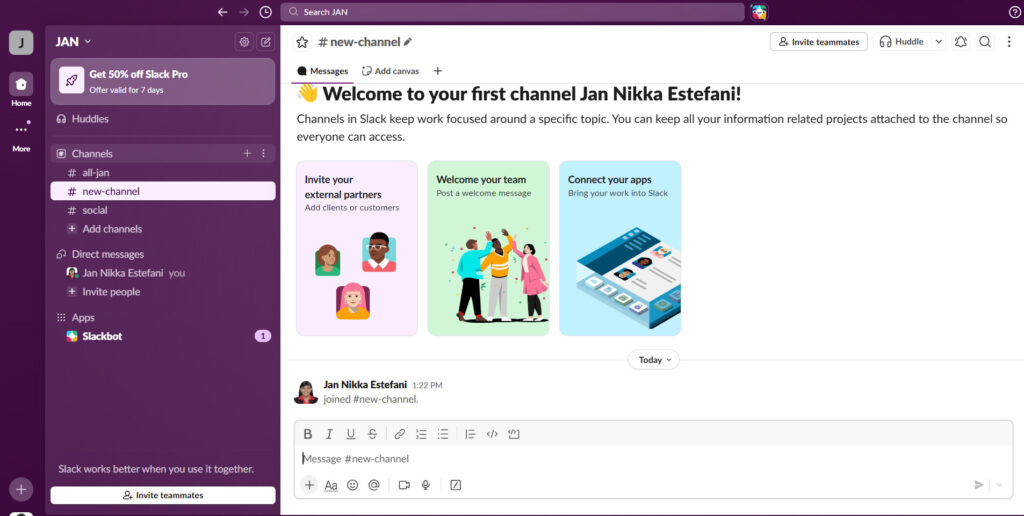Expand the Today date dropdown
The height and width of the screenshot is (516, 1024).
tap(654, 360)
